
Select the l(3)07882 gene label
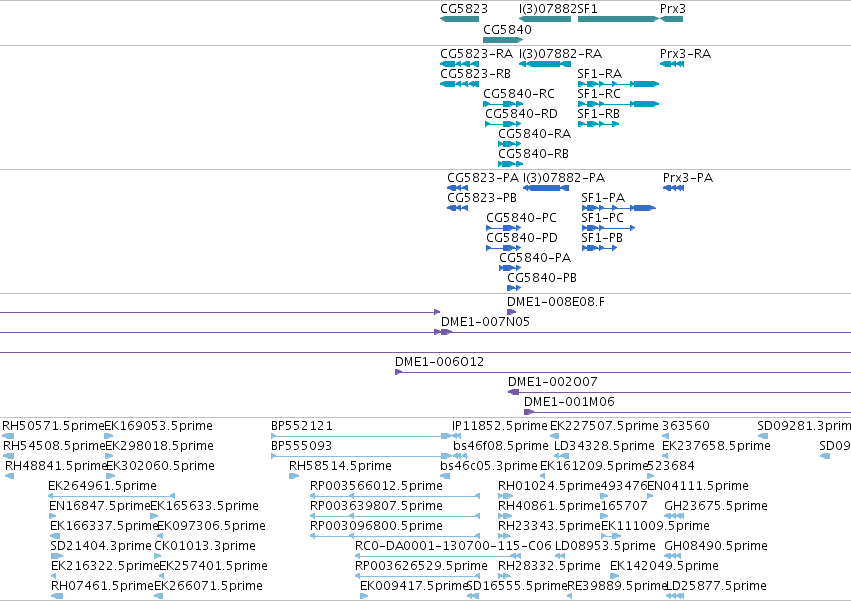548,9
